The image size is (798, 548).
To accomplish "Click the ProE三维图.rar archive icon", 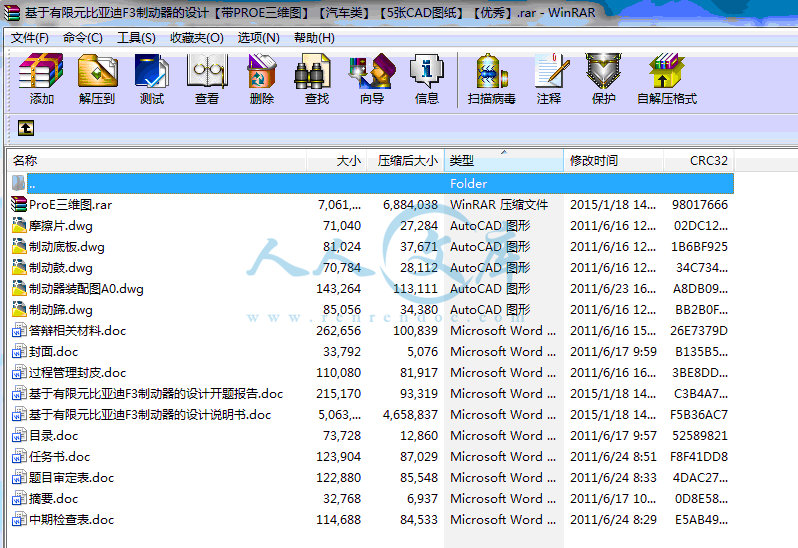I will pyautogui.click(x=19, y=205).
